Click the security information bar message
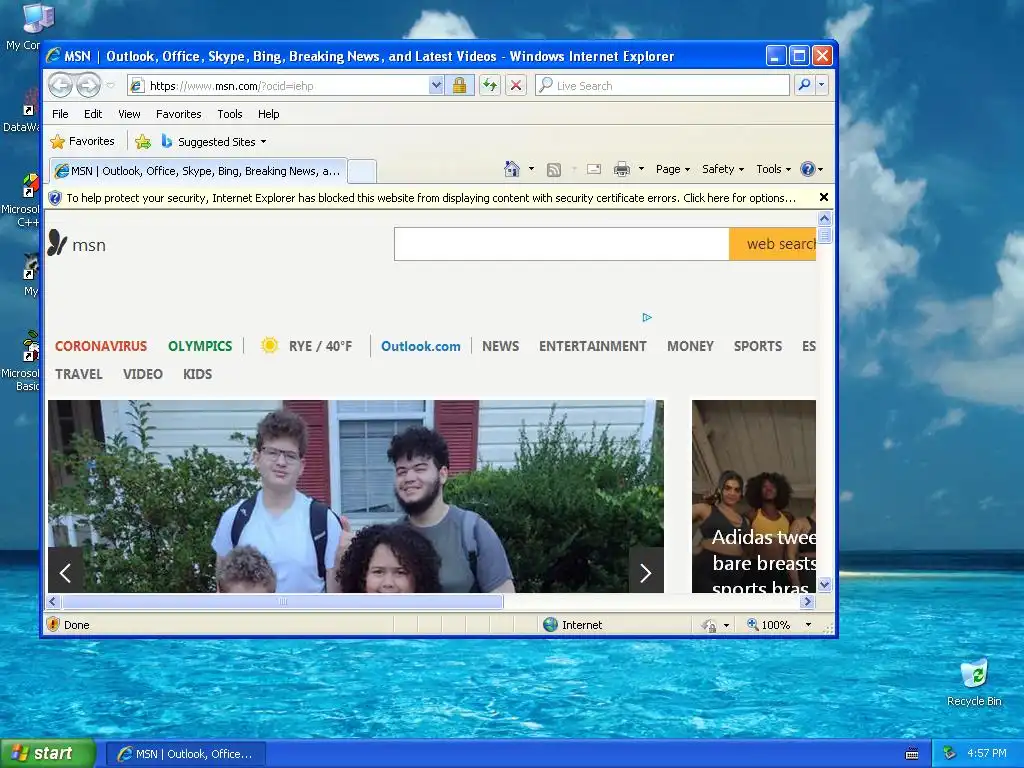The height and width of the screenshot is (768, 1024). pyautogui.click(x=430, y=198)
